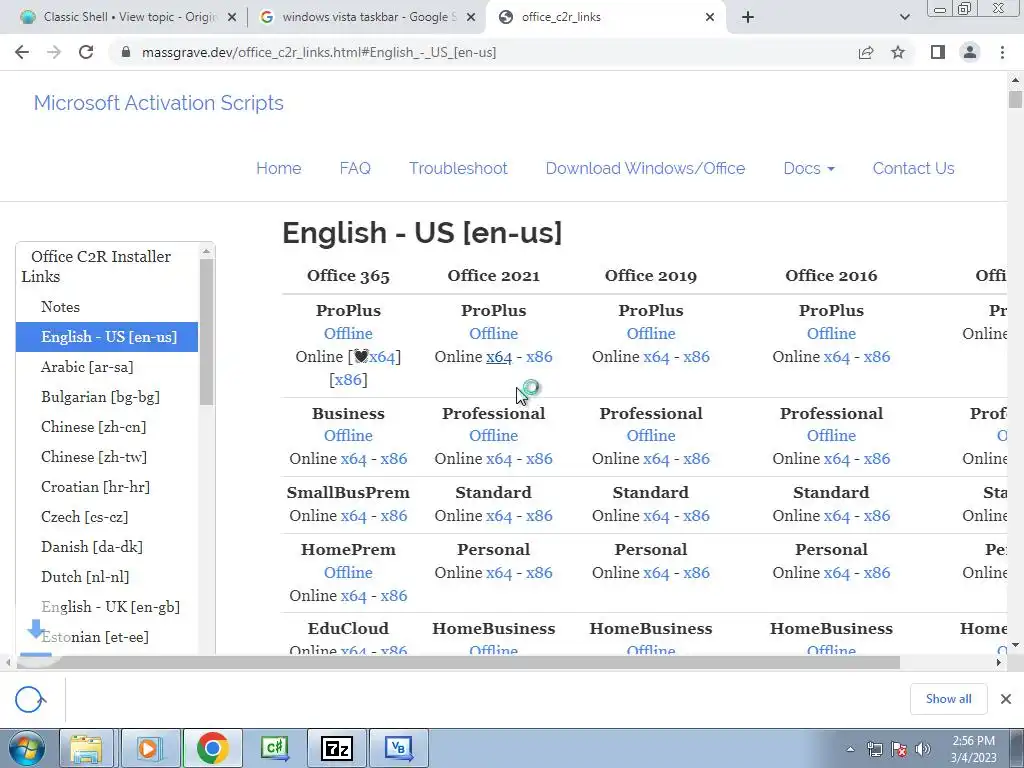Open the FAQ nav item
The height and width of the screenshot is (768, 1024).
(x=355, y=168)
